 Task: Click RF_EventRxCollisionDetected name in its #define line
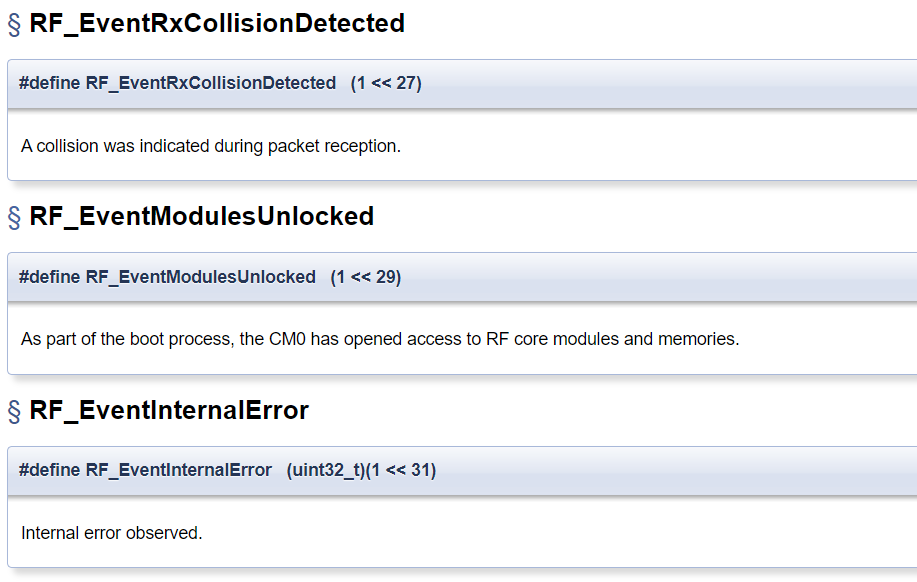[211, 83]
